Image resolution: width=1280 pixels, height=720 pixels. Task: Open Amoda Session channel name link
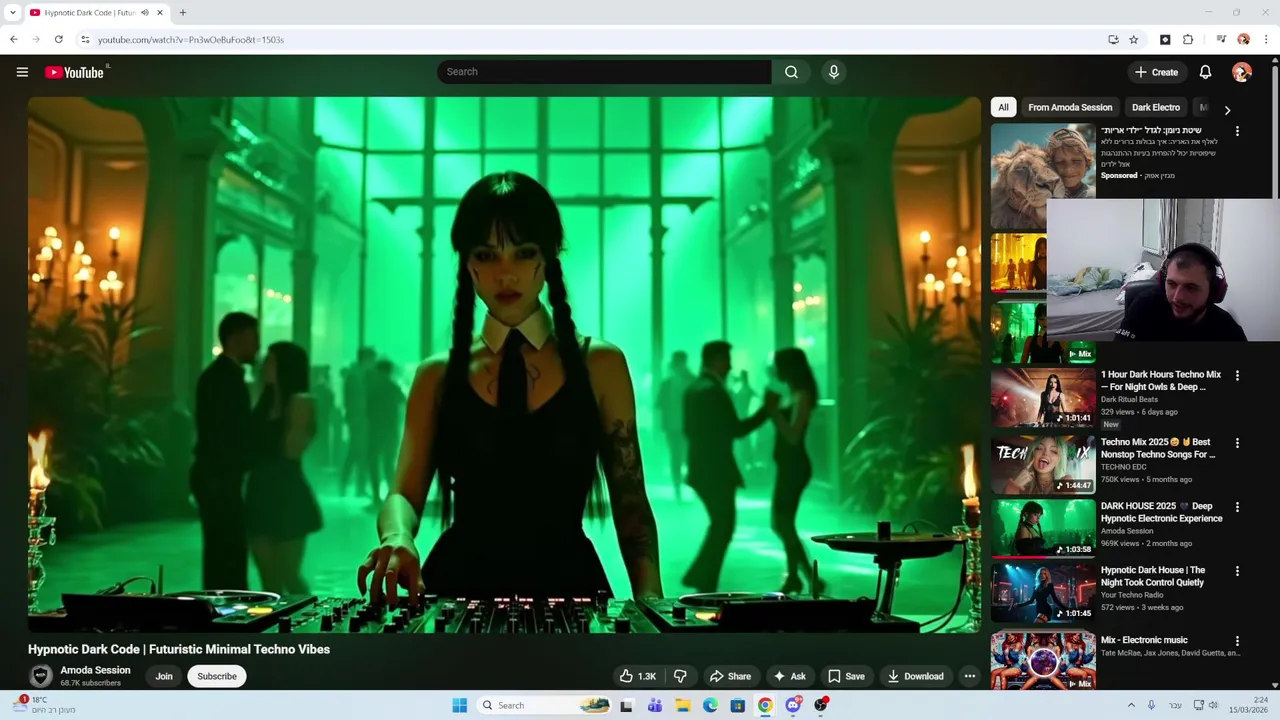[x=95, y=670]
